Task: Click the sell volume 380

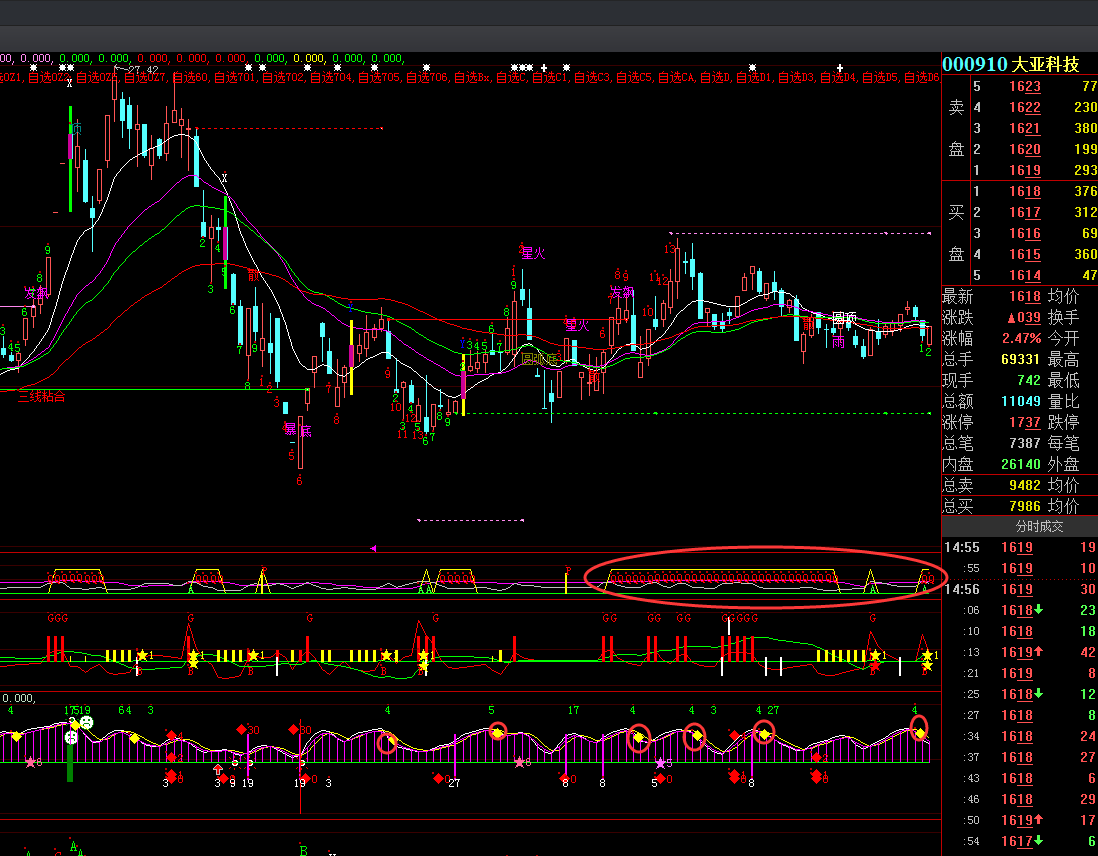Action: coord(1085,128)
